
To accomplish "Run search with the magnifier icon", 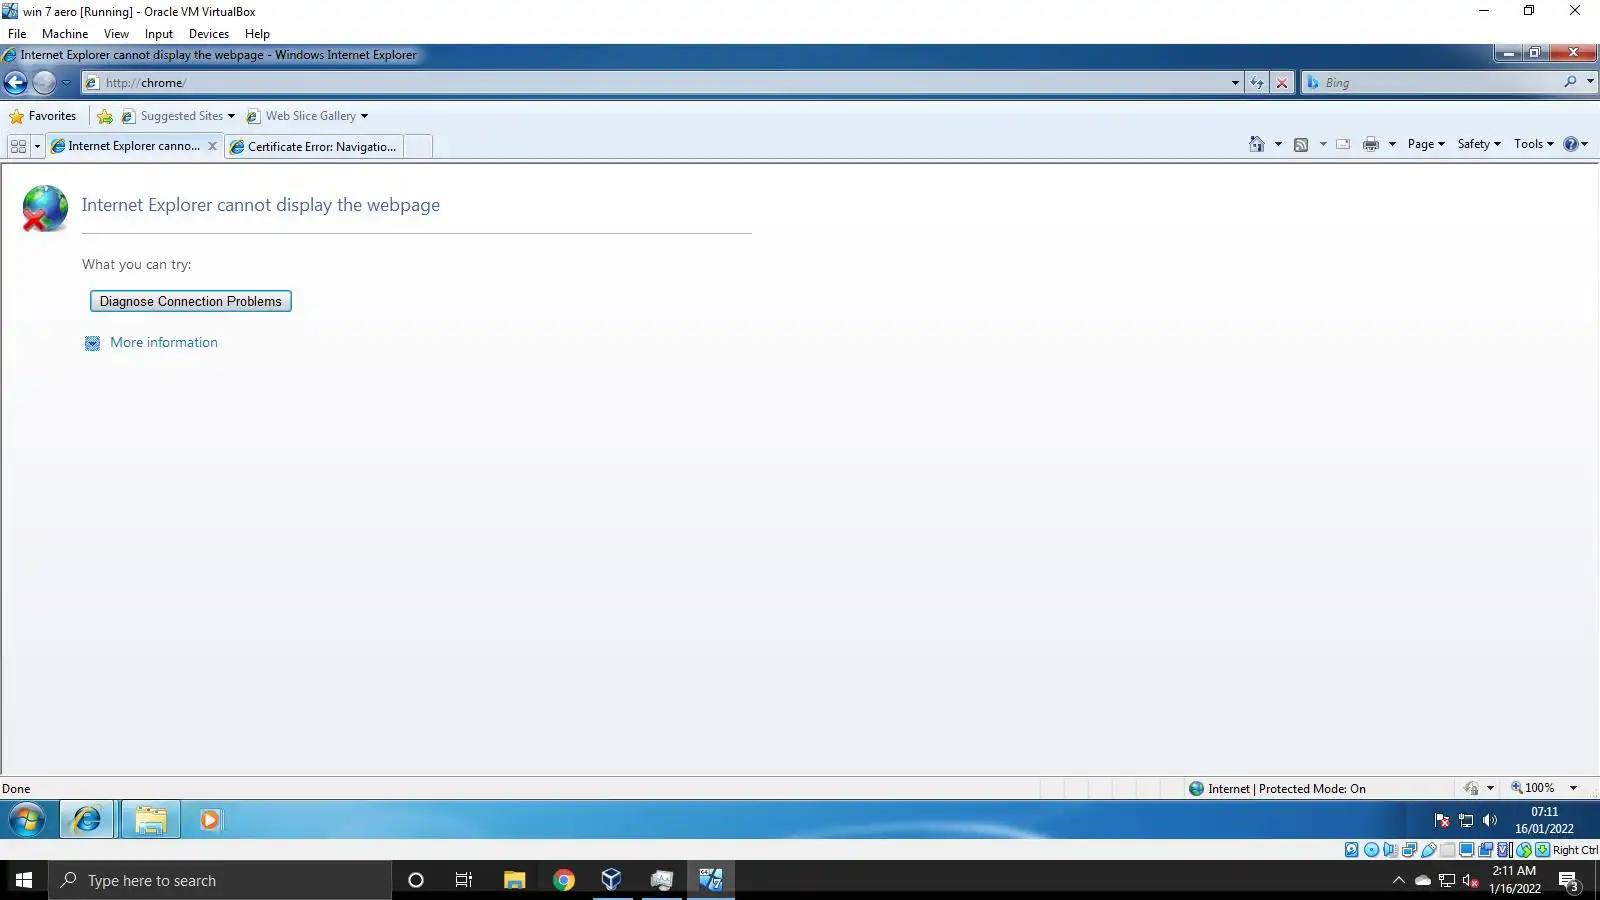I will 1570,82.
